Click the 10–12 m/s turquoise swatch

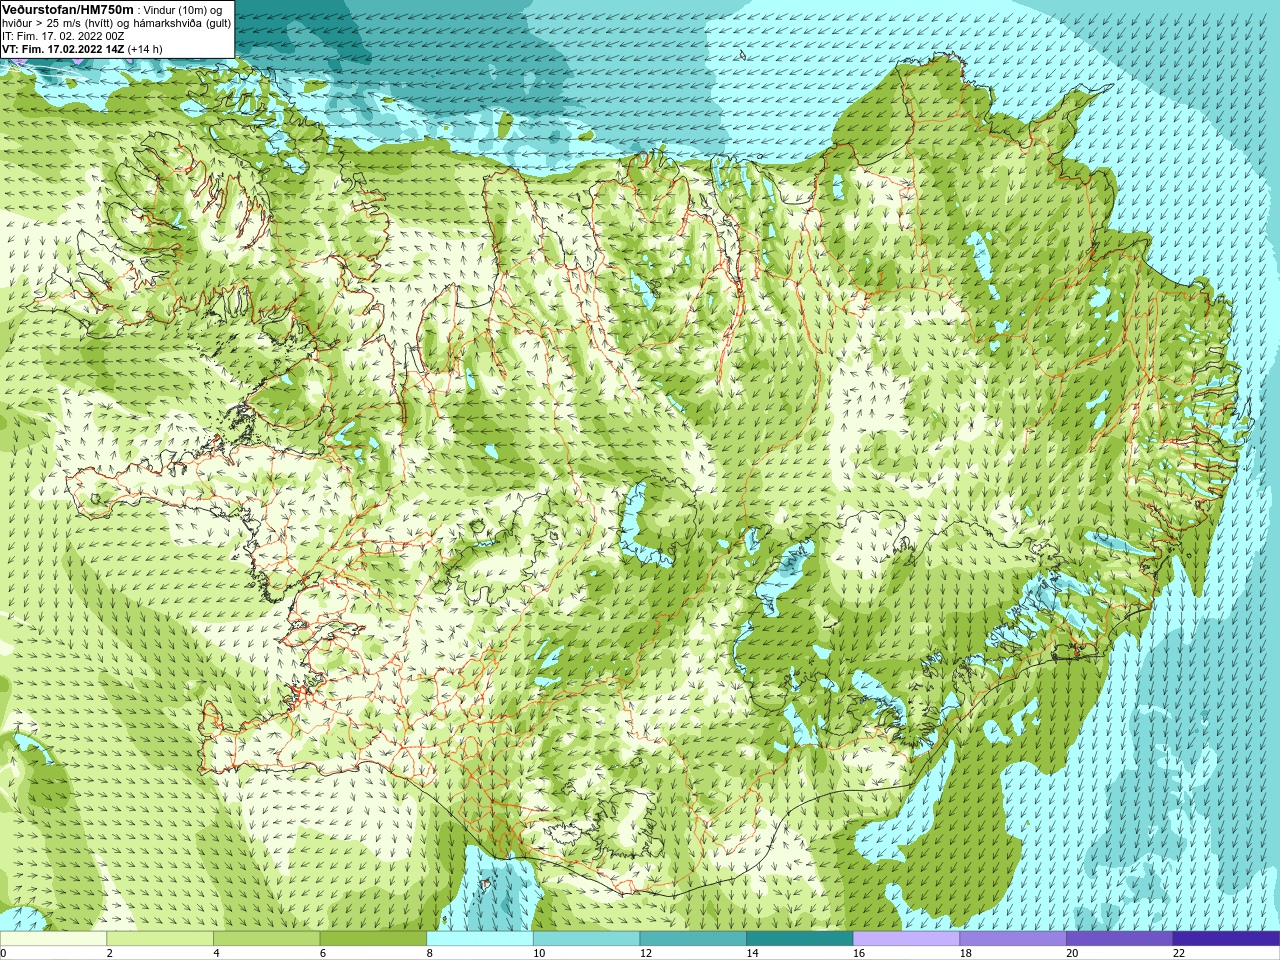coord(587,939)
